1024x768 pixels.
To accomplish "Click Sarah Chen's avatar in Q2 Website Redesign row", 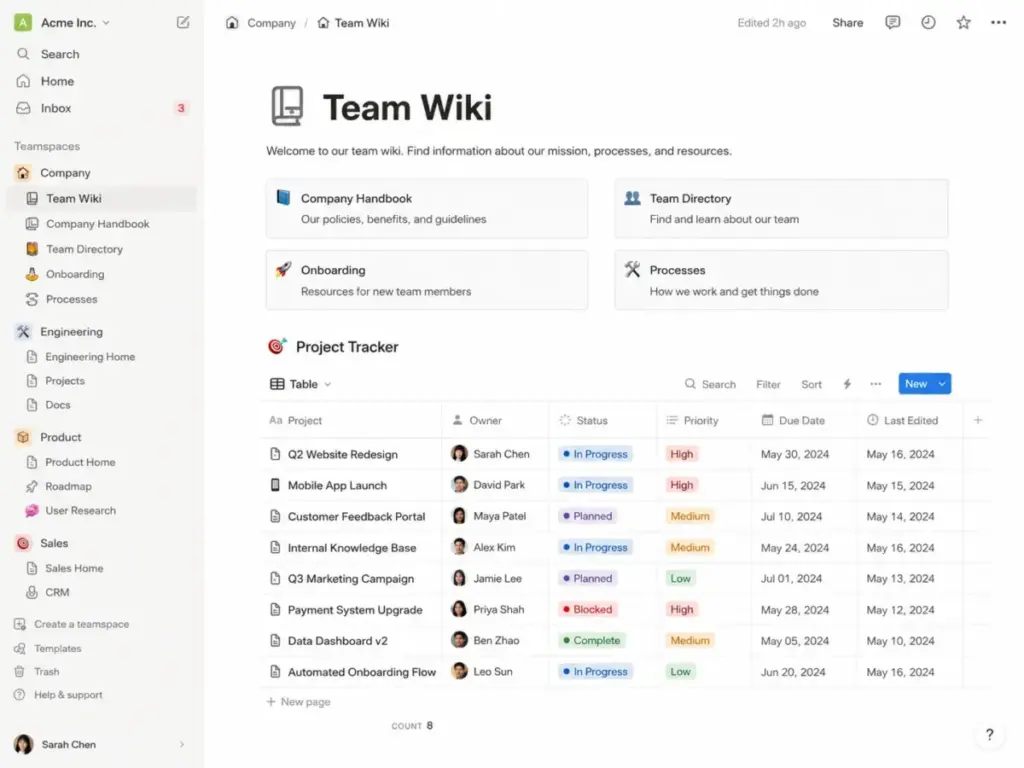I will (x=459, y=453).
